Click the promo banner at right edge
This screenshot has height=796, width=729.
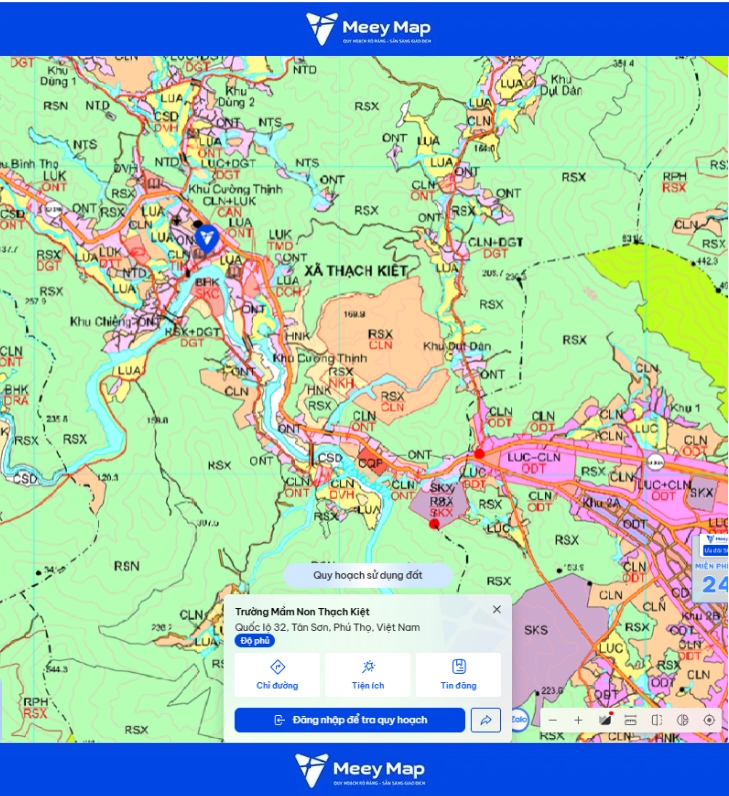pos(712,568)
